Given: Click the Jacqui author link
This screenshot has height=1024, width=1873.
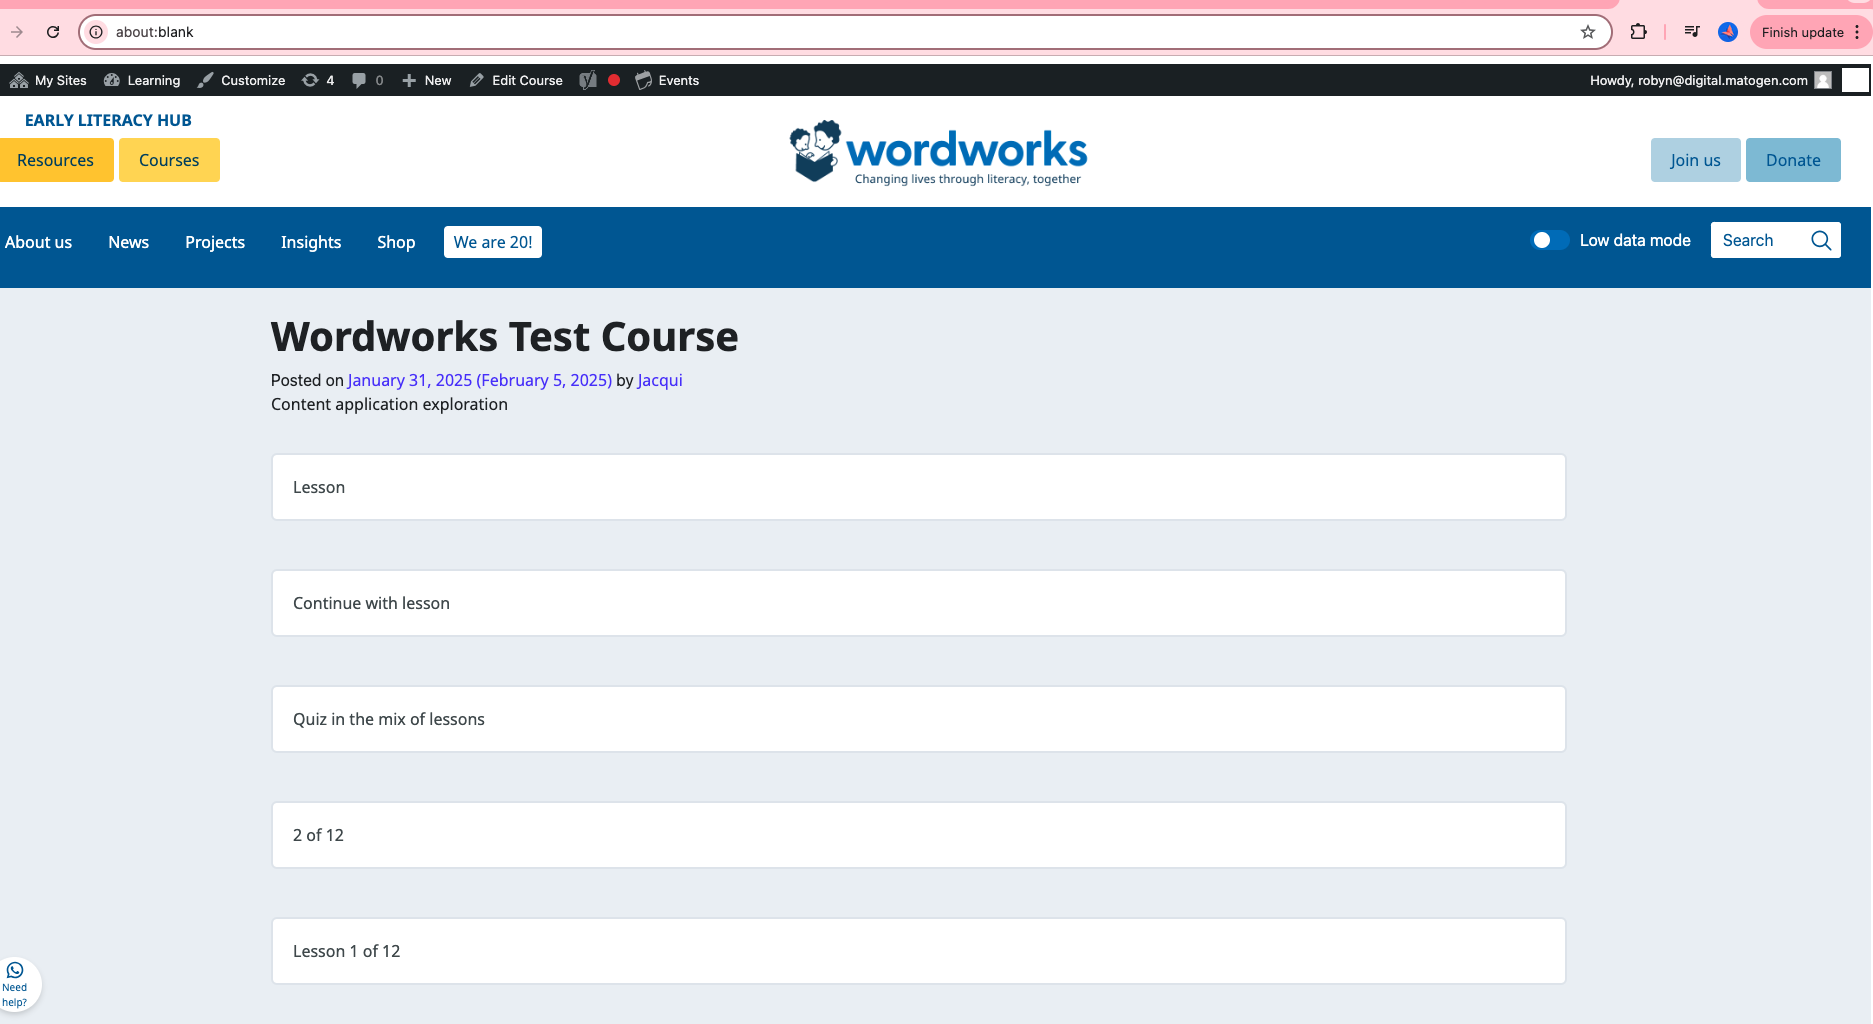Looking at the screenshot, I should pyautogui.click(x=660, y=380).
